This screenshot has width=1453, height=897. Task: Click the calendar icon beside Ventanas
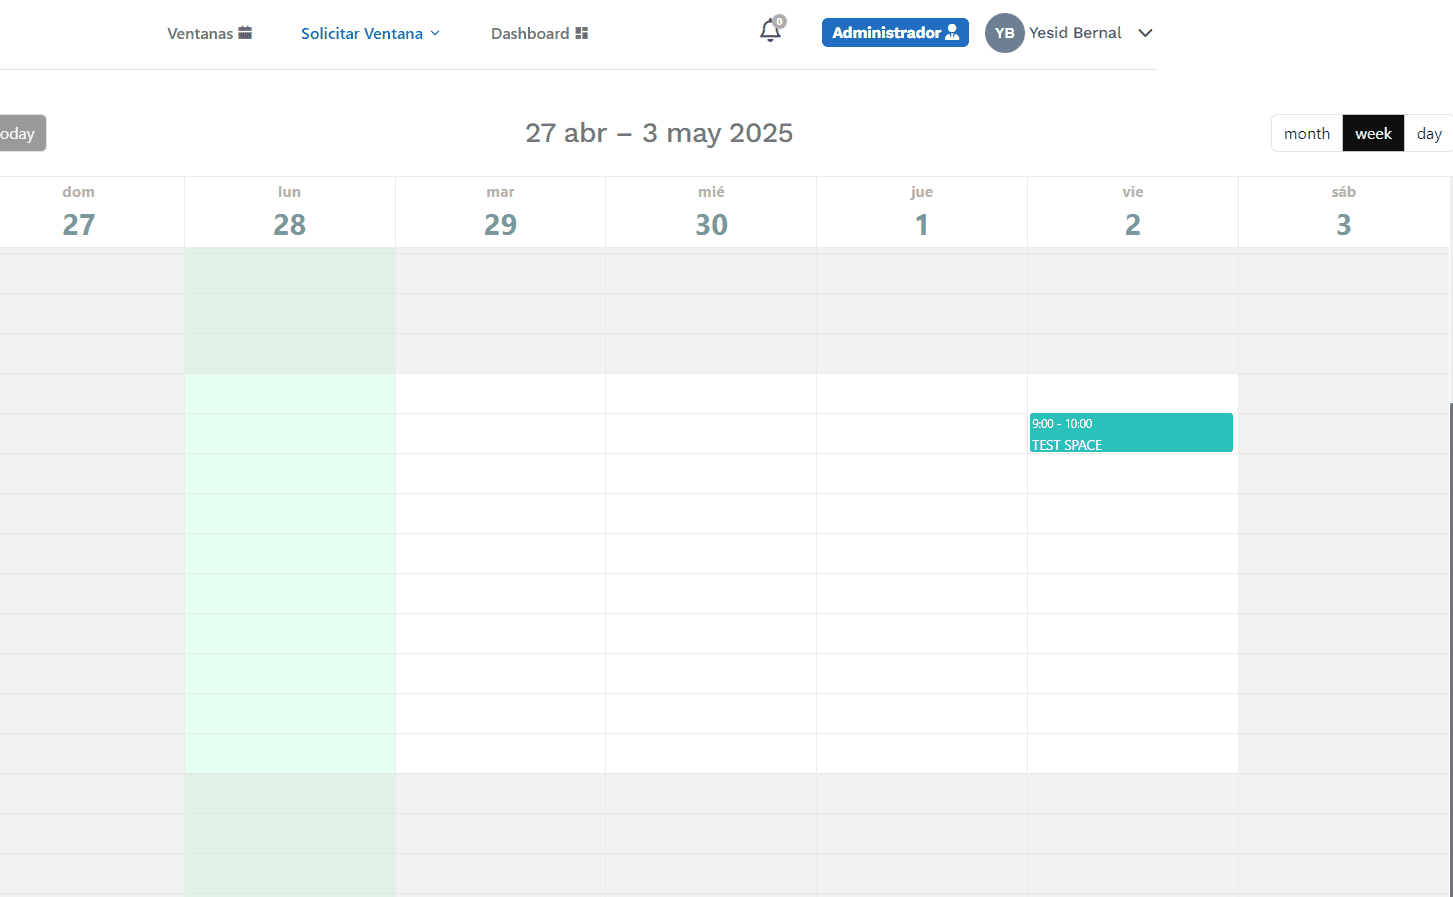(x=244, y=32)
